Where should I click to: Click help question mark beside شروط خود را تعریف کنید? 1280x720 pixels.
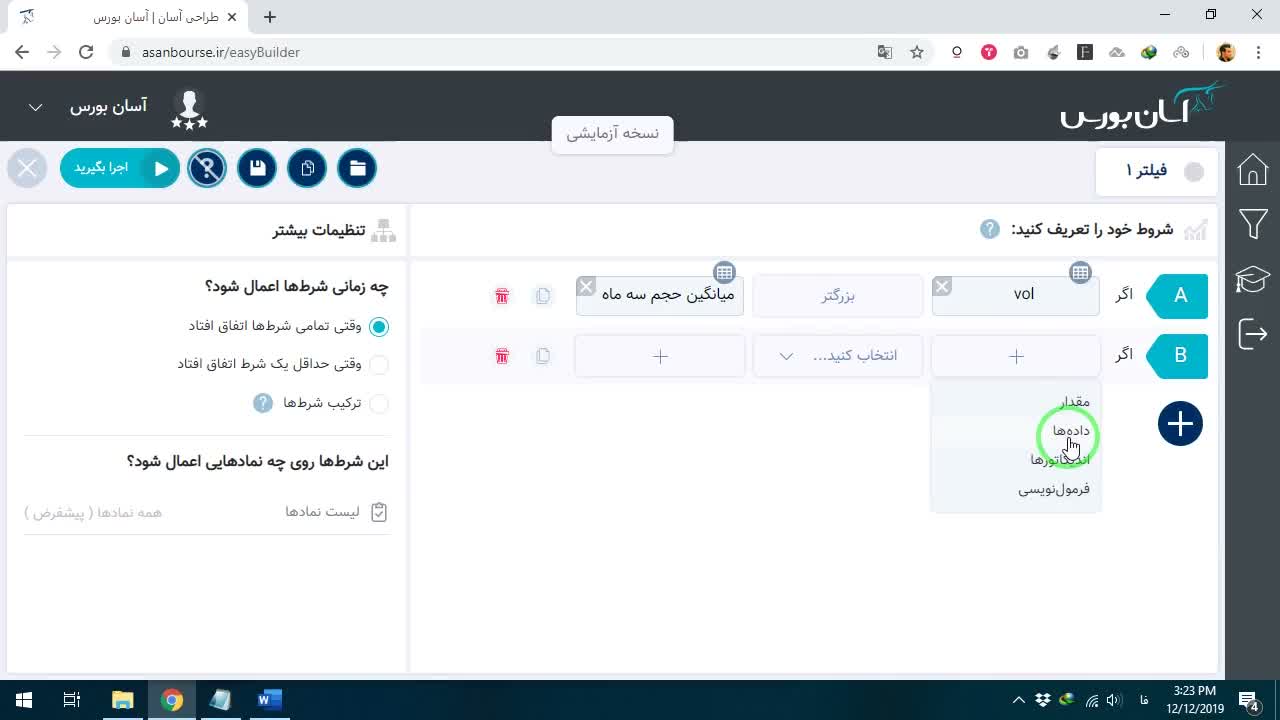point(989,229)
